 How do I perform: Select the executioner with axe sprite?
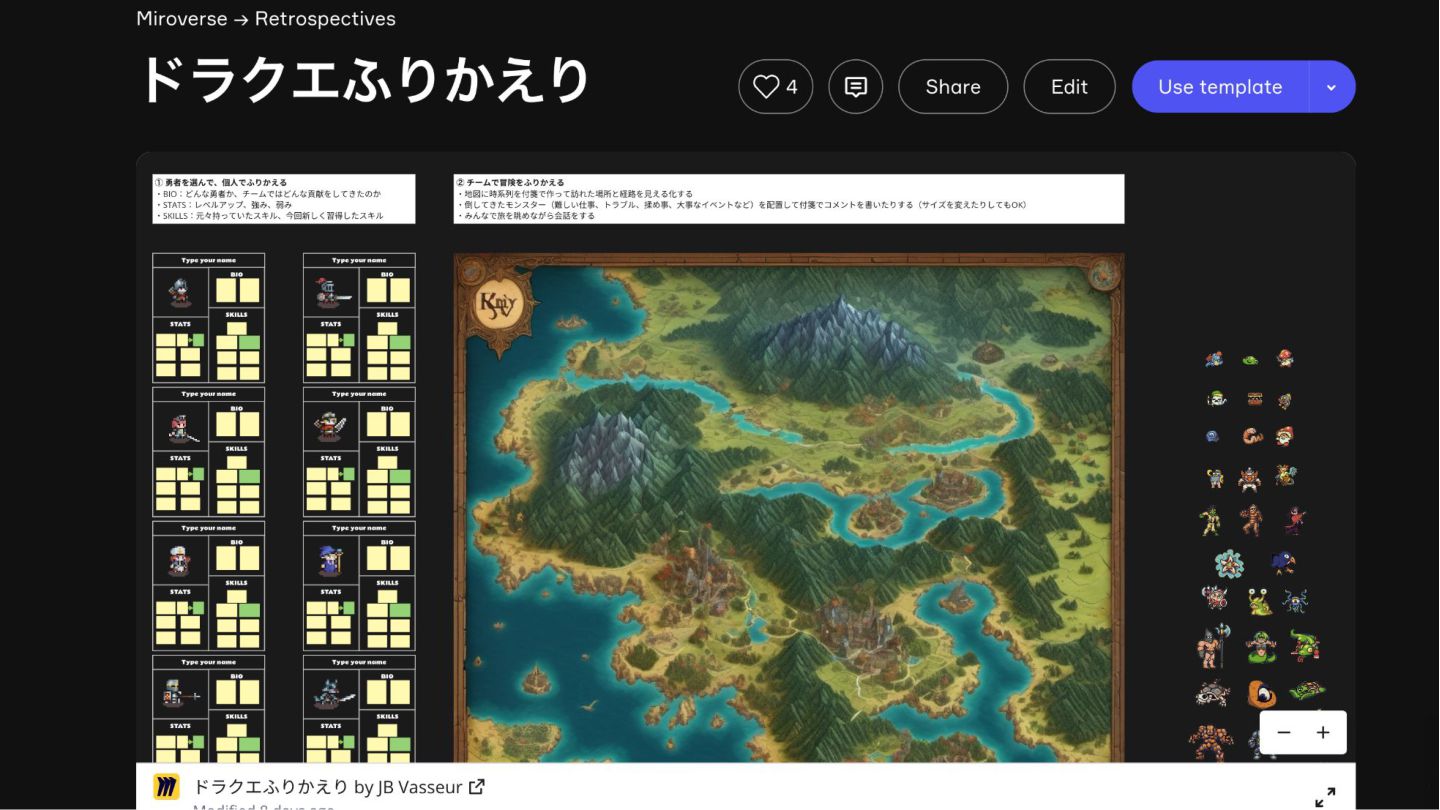[1215, 647]
